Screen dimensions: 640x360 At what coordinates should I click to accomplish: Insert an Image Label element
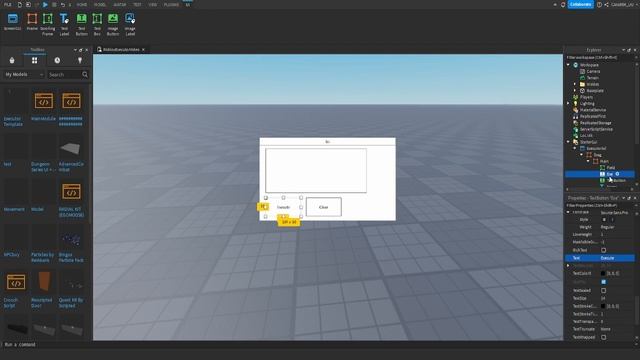130,24
